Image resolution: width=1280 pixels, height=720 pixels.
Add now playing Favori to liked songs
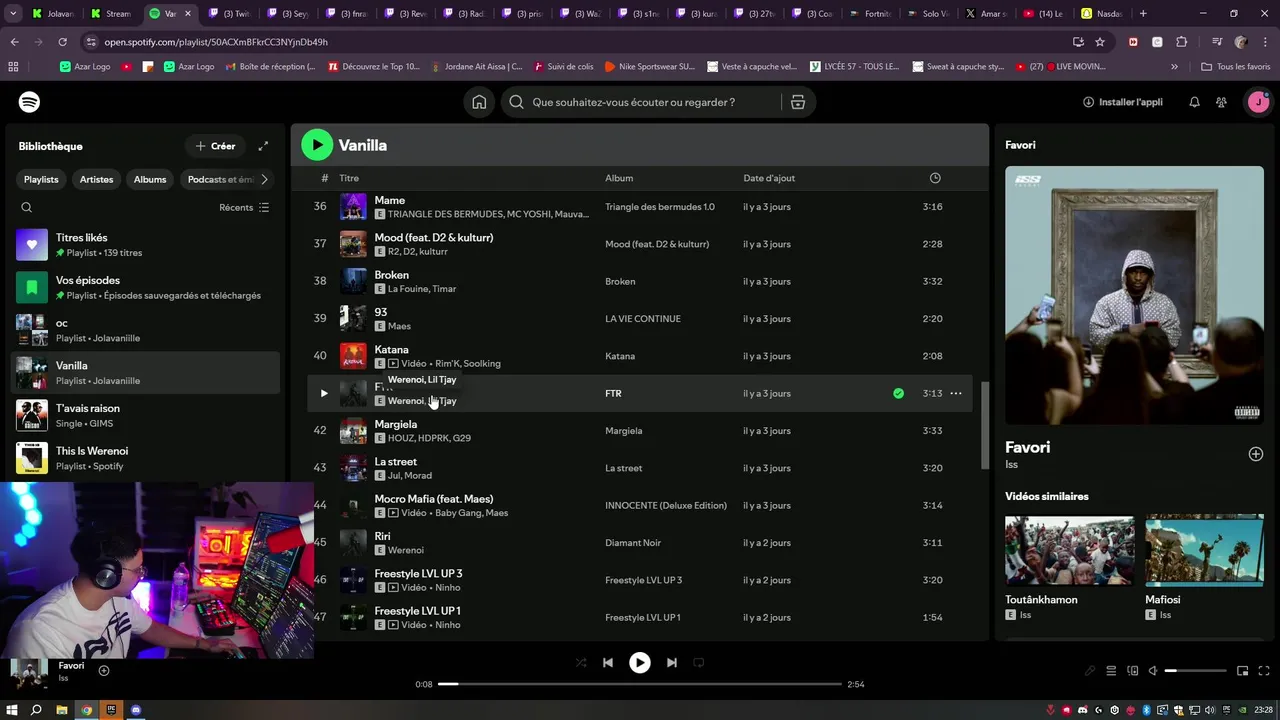(104, 671)
